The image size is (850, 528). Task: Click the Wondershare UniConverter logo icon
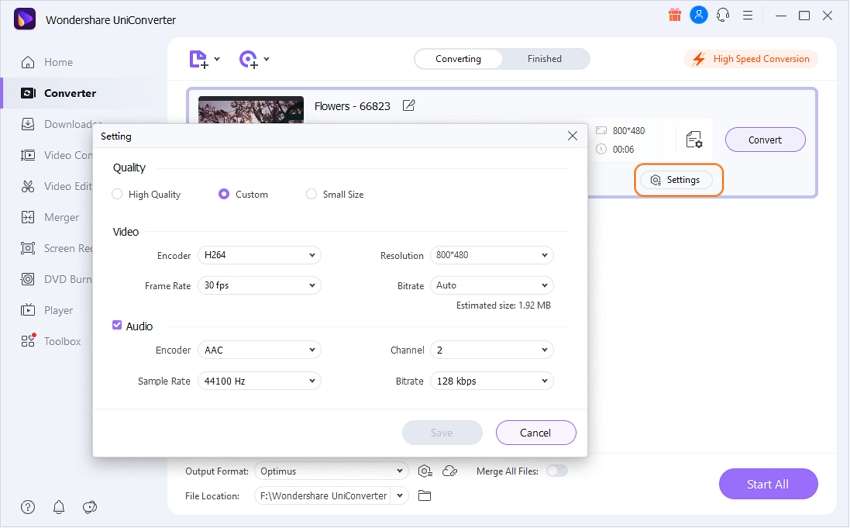tap(24, 20)
